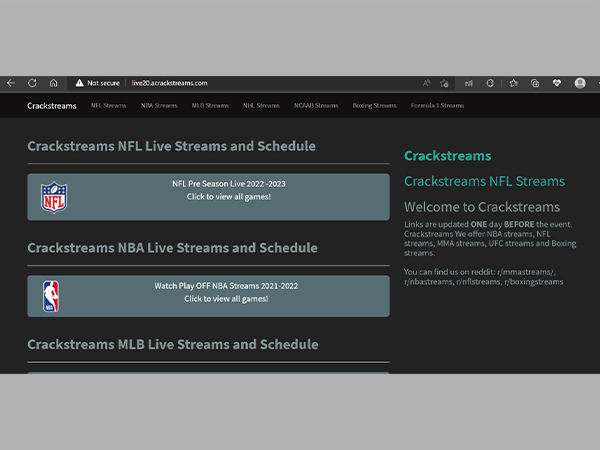This screenshot has width=600, height=450.
Task: Open the browser essentials heart icon
Action: 557,83
